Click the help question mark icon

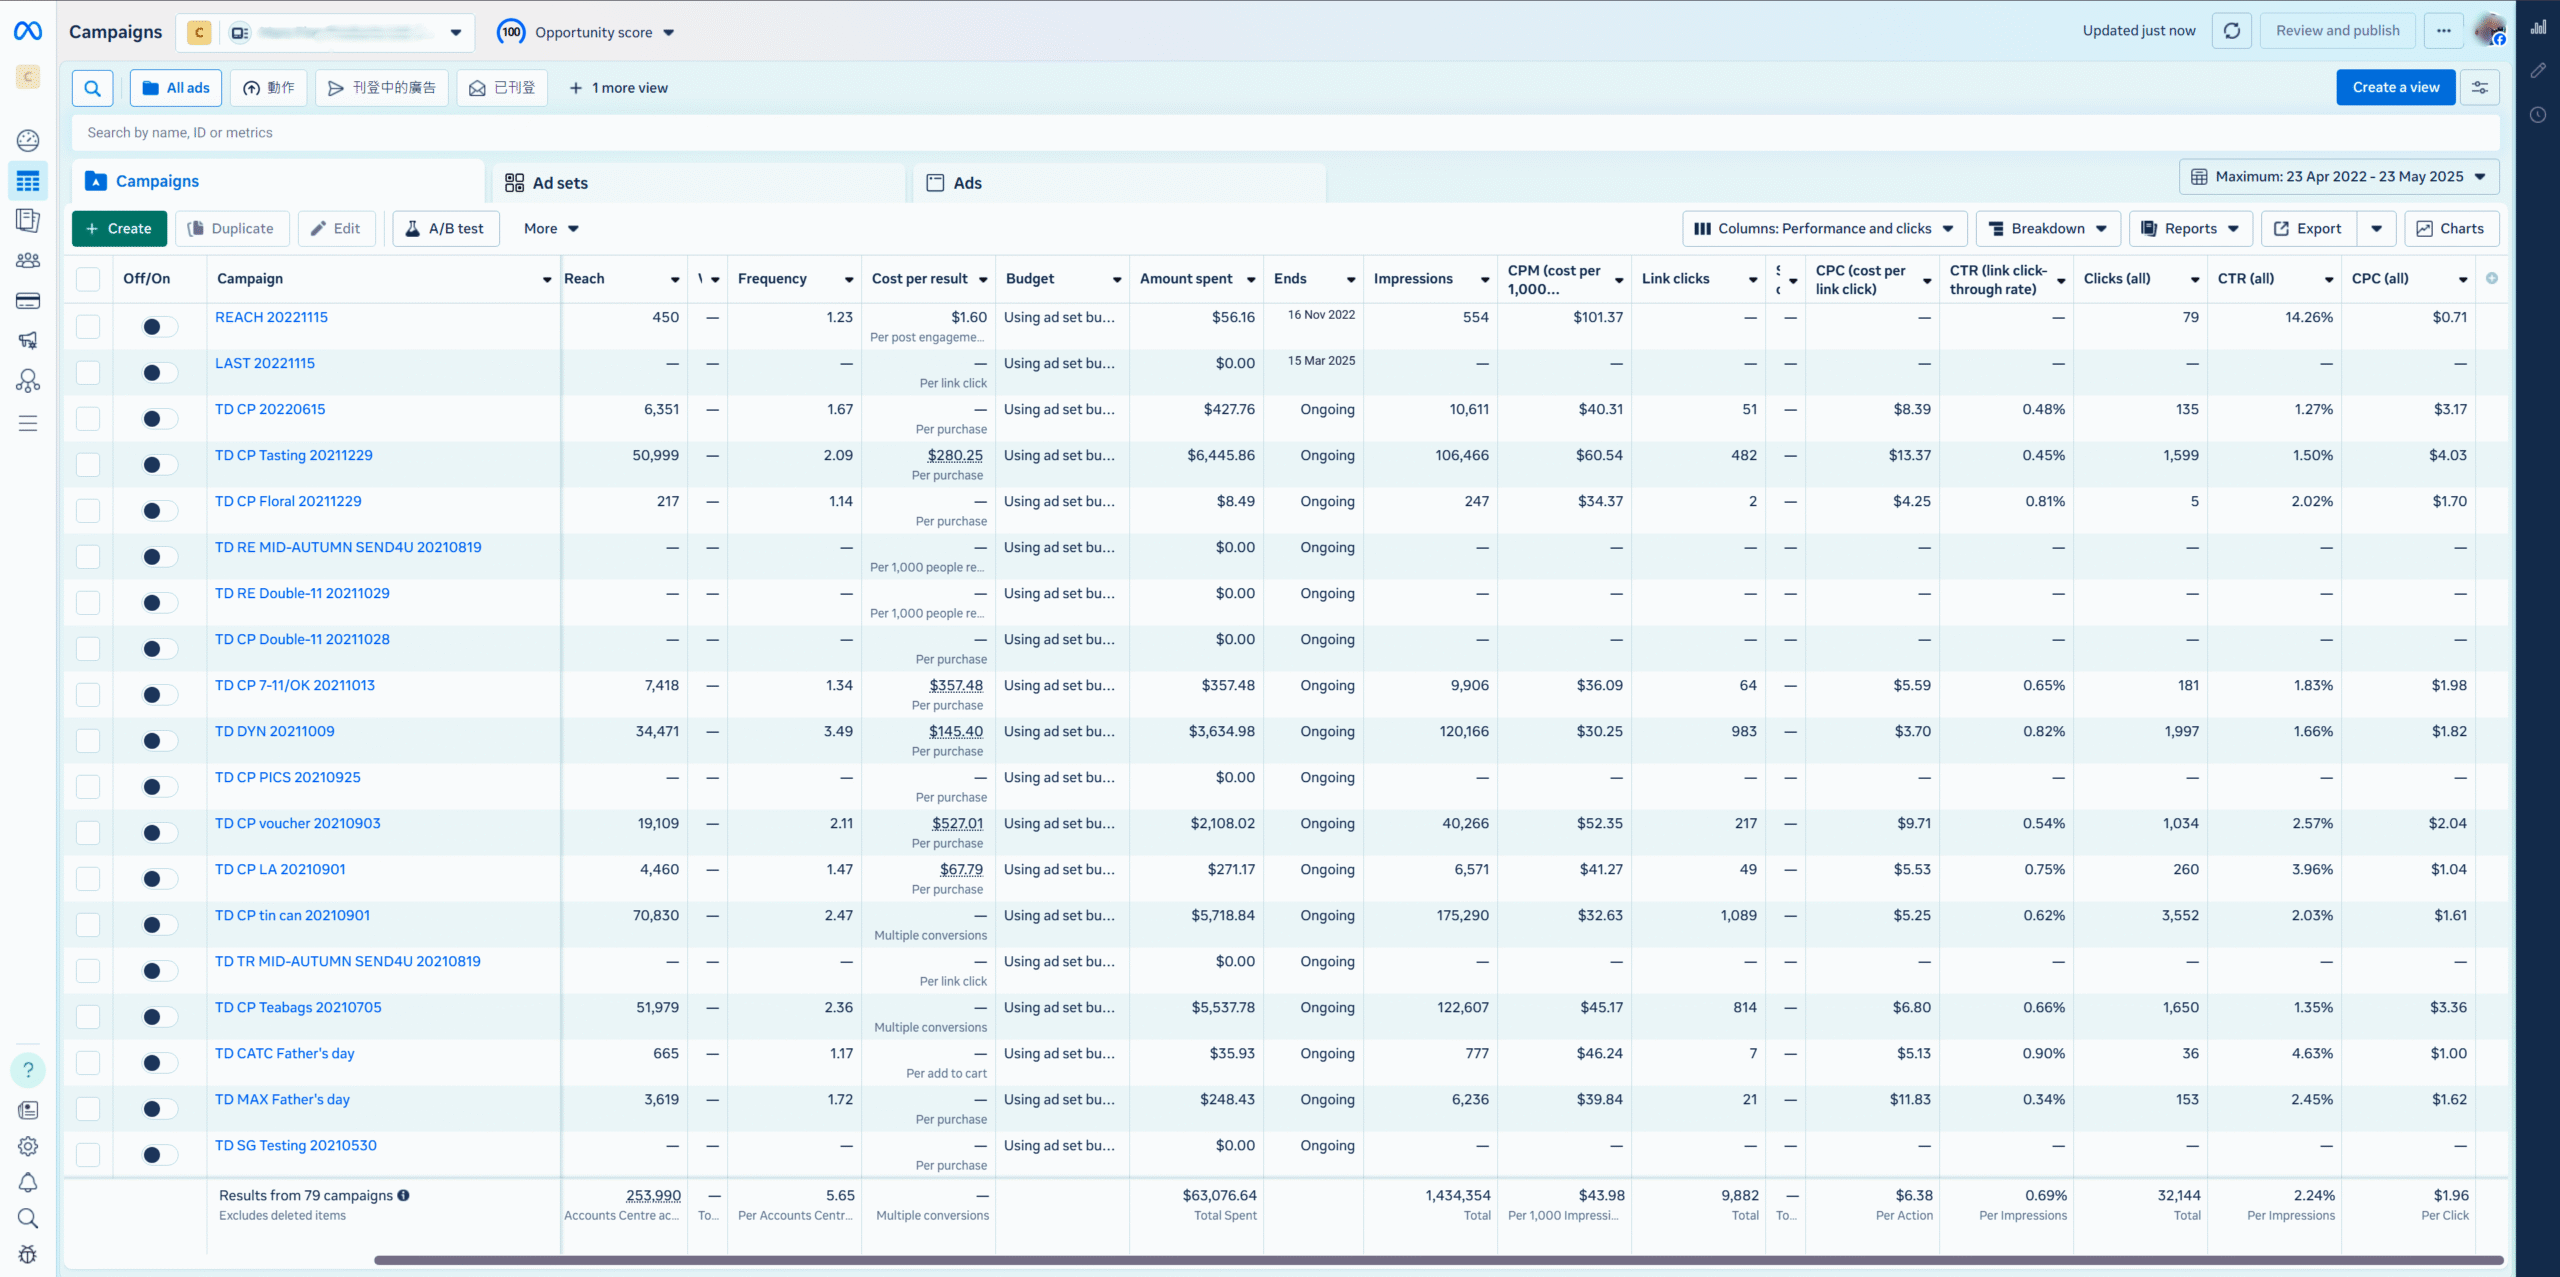[x=28, y=1070]
